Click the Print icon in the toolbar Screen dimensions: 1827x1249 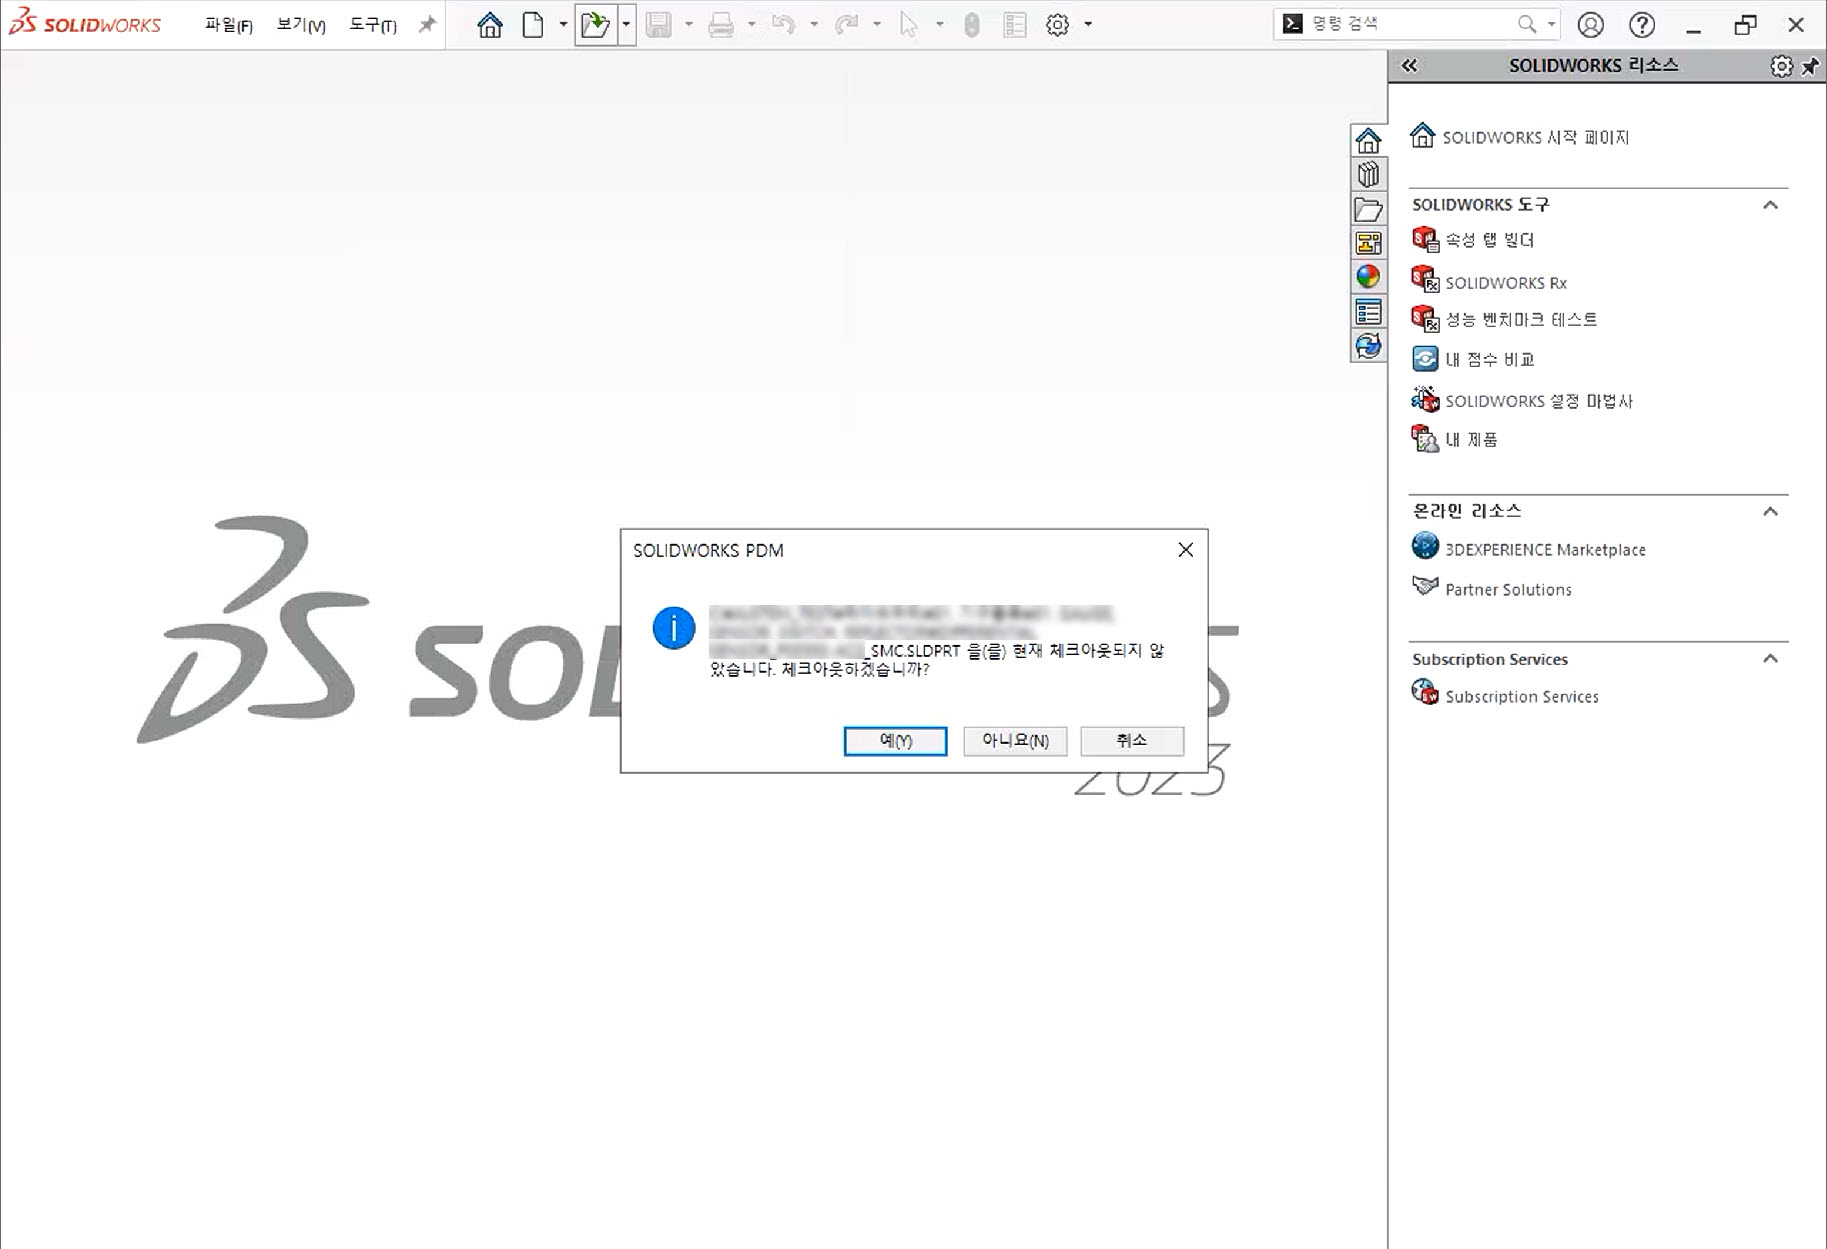click(720, 25)
